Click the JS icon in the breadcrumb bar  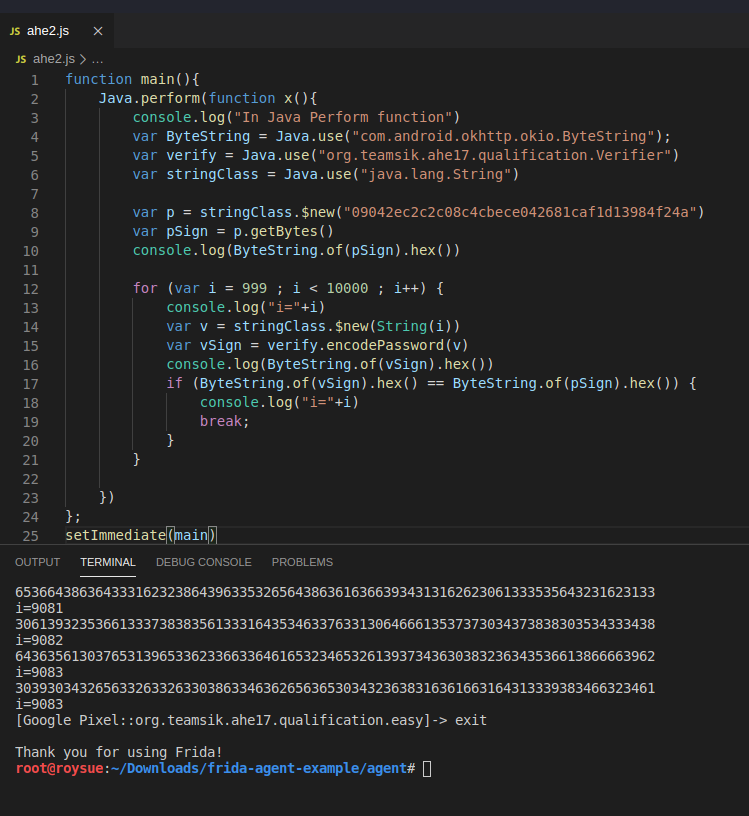click(22, 59)
